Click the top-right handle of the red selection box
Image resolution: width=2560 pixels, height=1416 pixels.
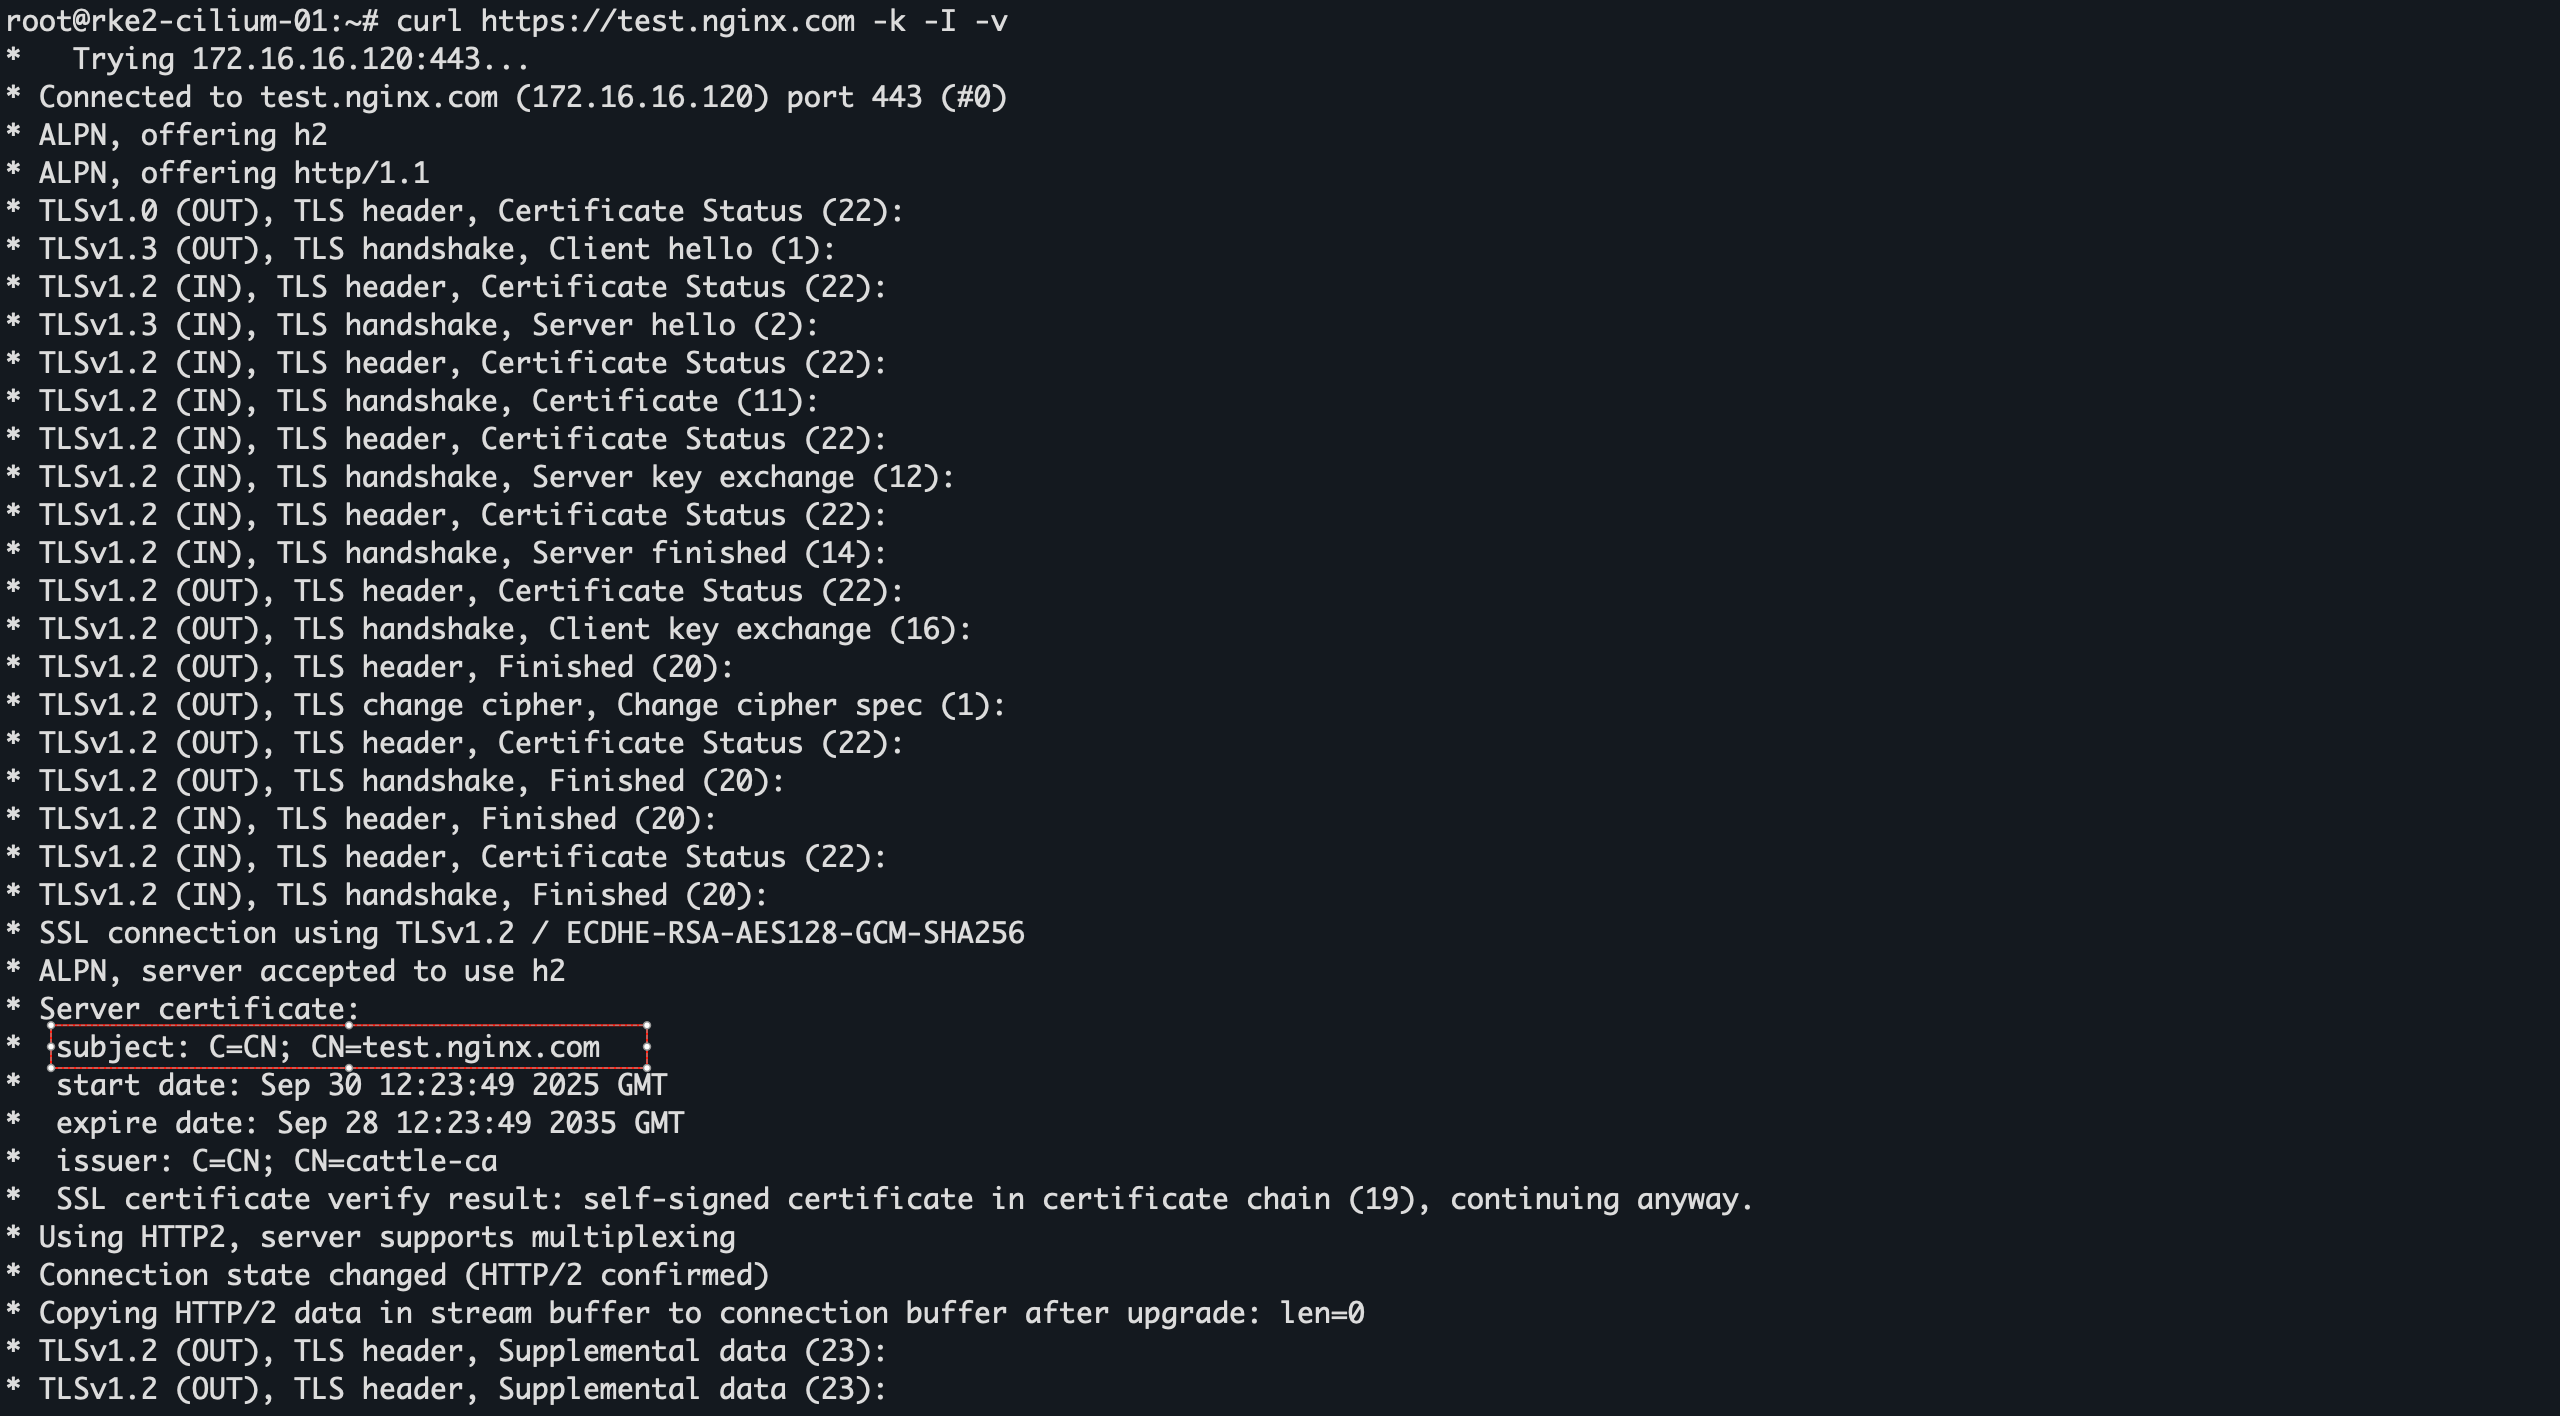pyautogui.click(x=647, y=1026)
